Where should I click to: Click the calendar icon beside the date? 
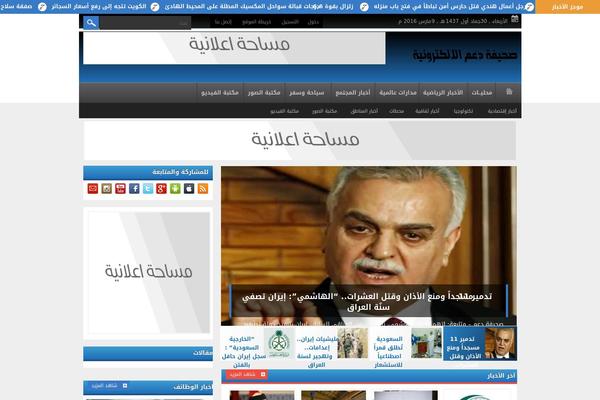pos(515,19)
